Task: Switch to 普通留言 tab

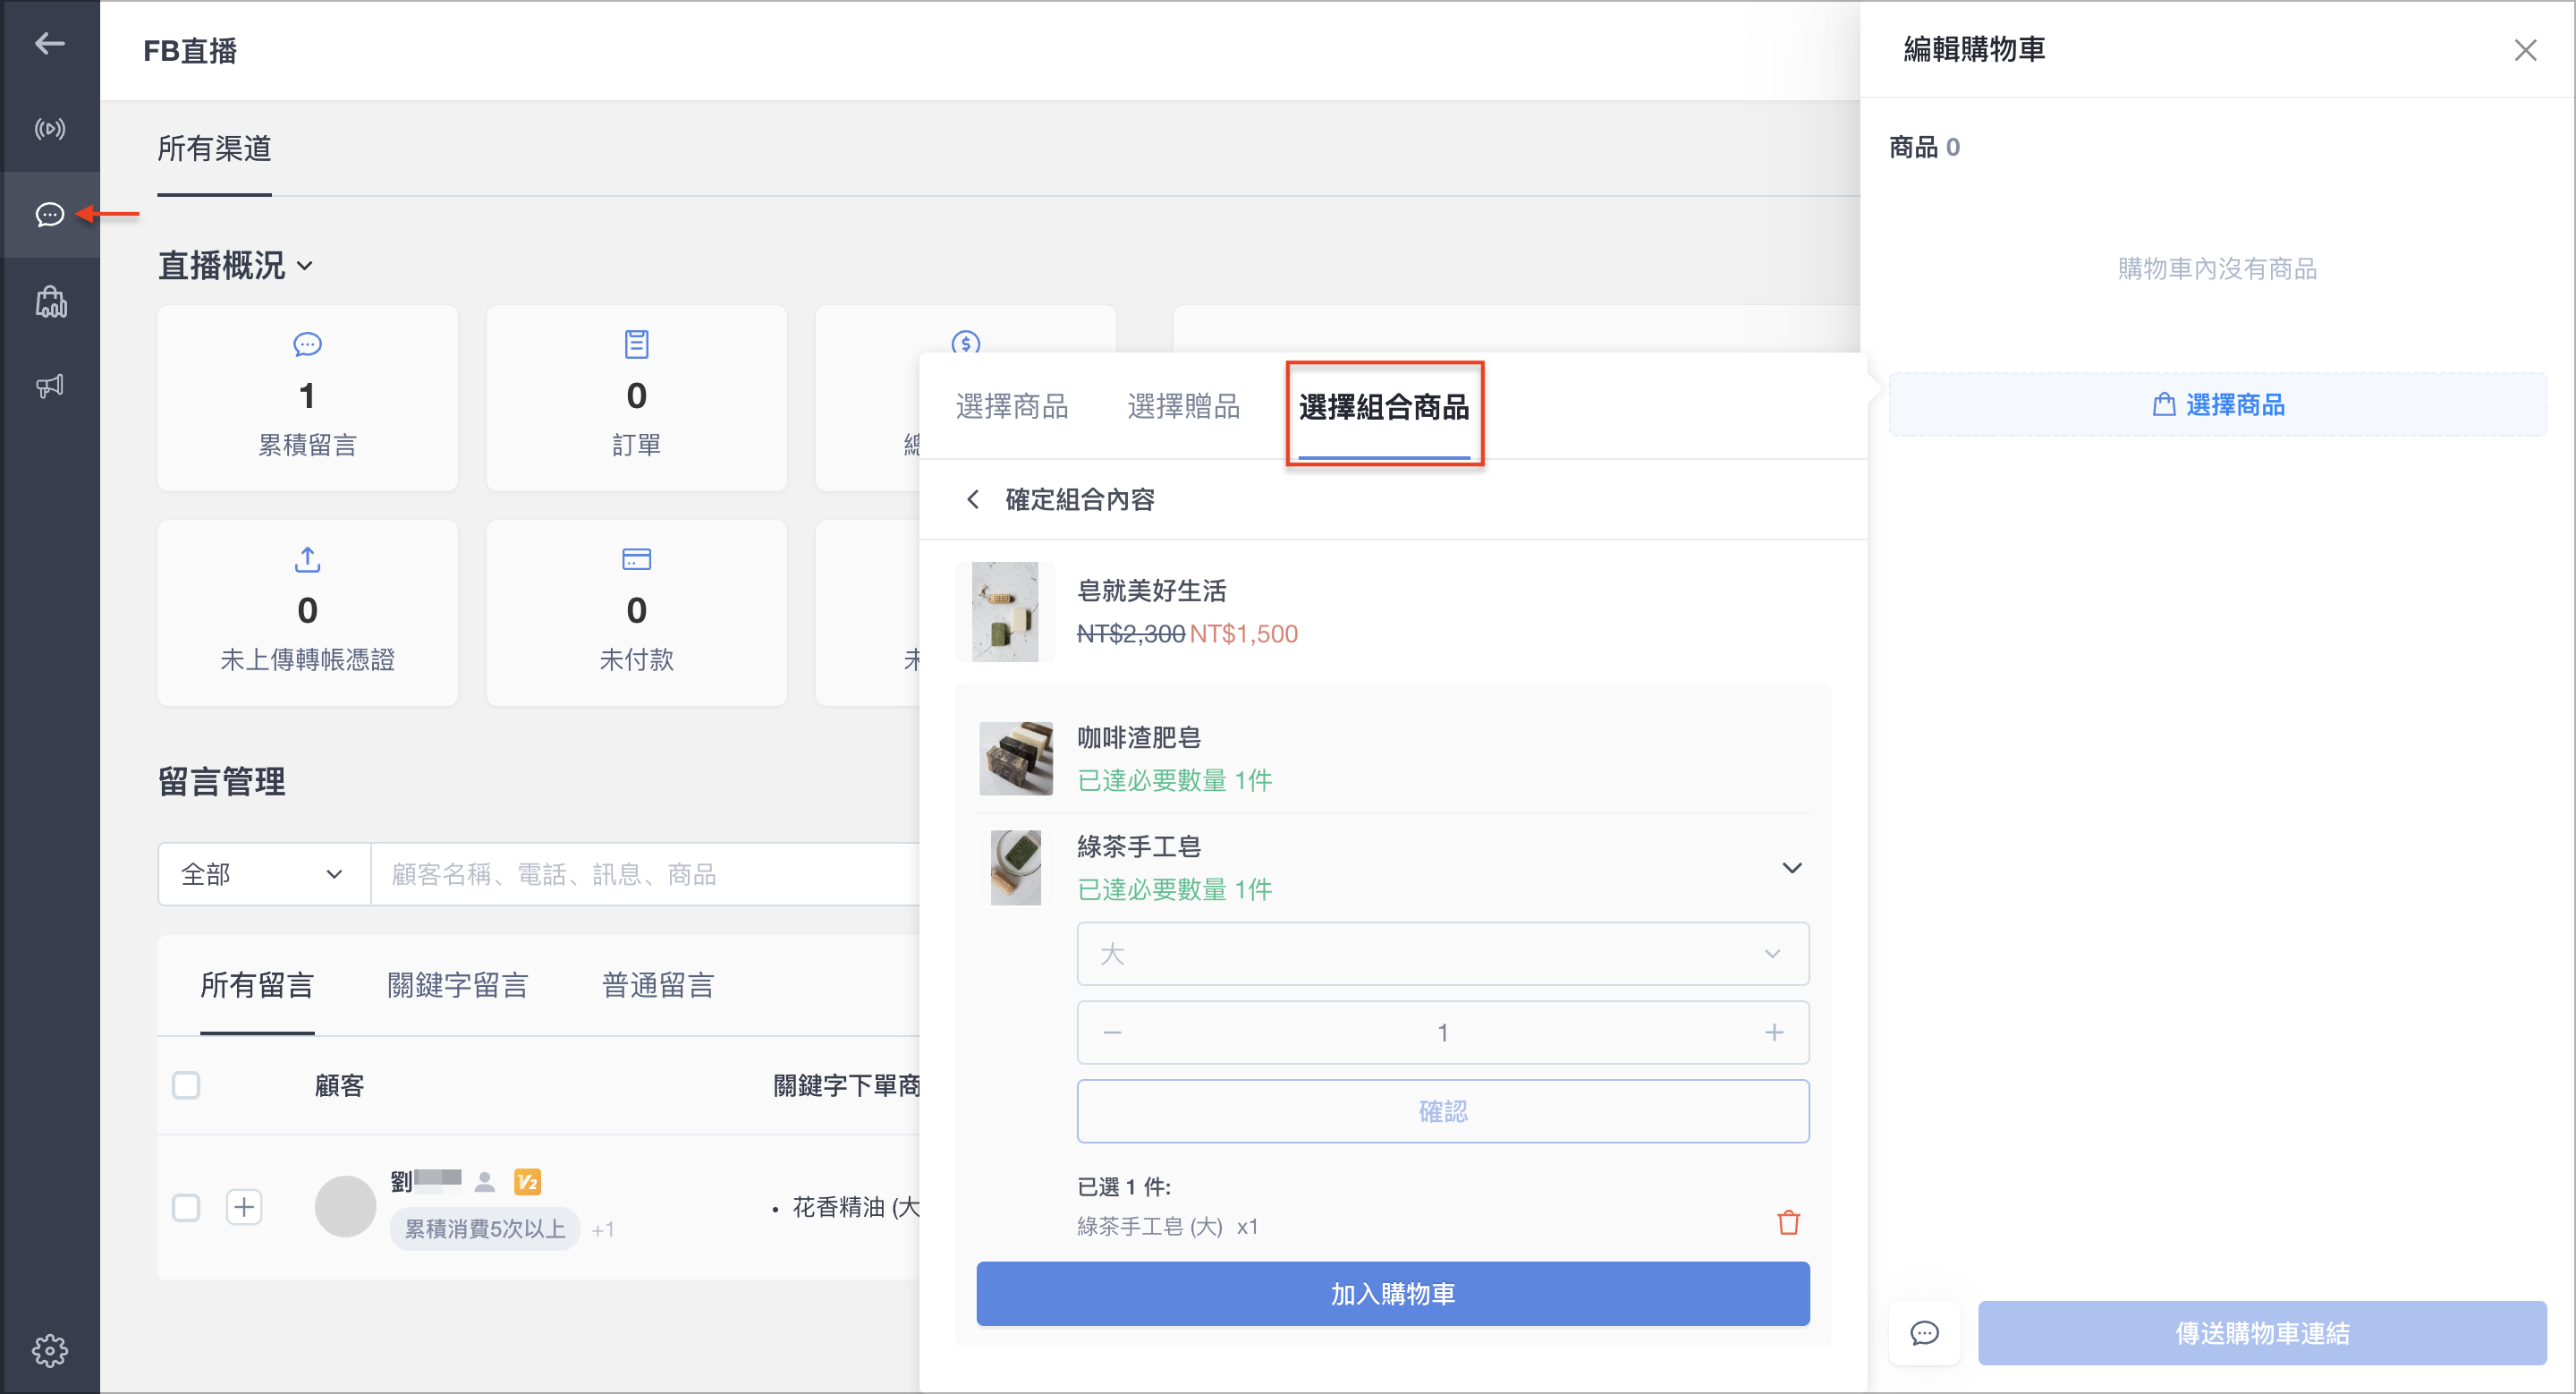Action: pos(658,985)
